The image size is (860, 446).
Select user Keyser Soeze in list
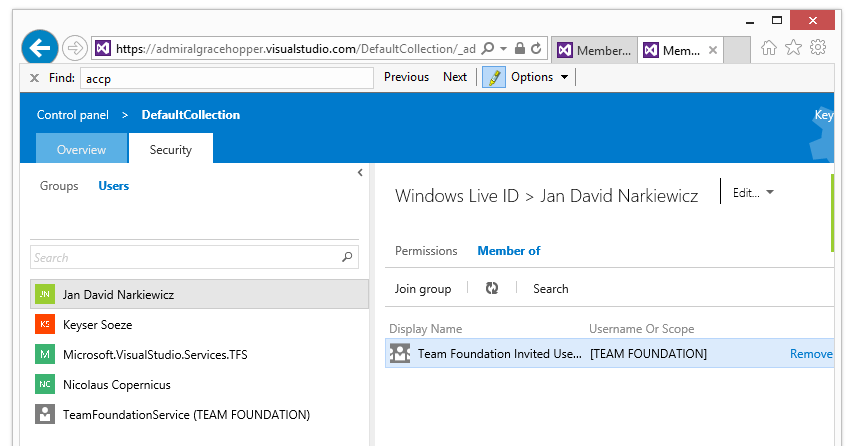click(199, 325)
